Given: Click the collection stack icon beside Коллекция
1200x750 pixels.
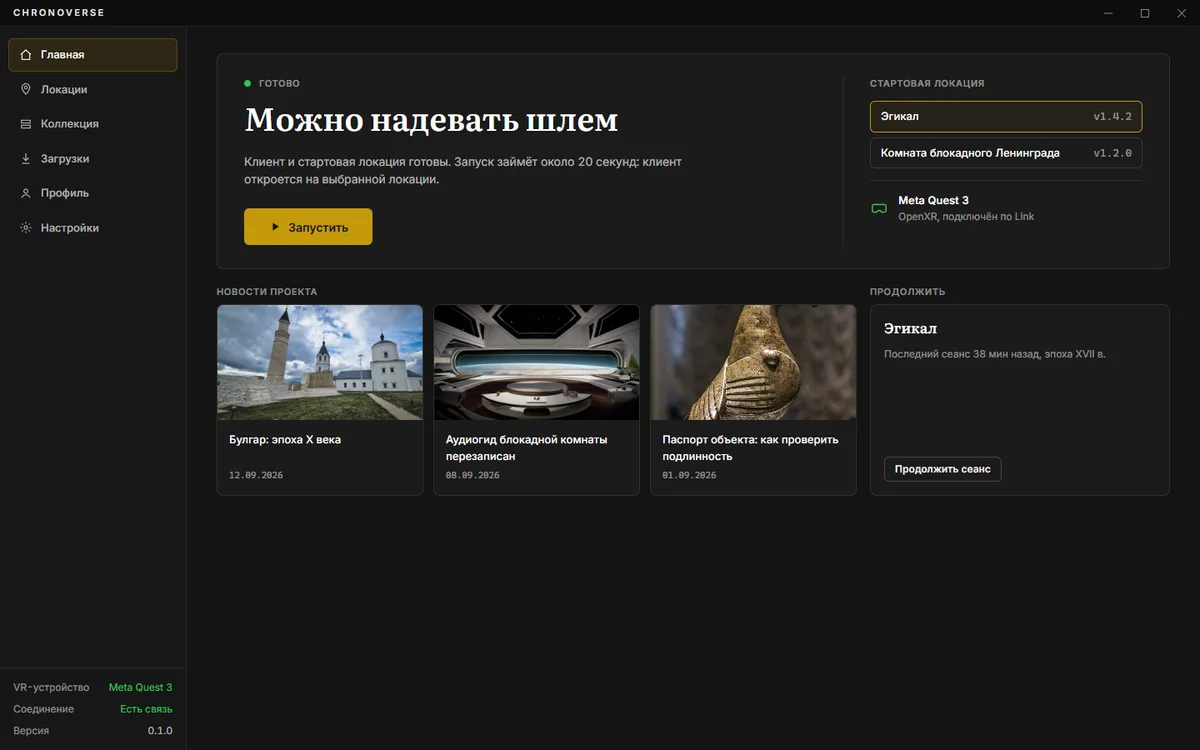Looking at the screenshot, I should [26, 124].
